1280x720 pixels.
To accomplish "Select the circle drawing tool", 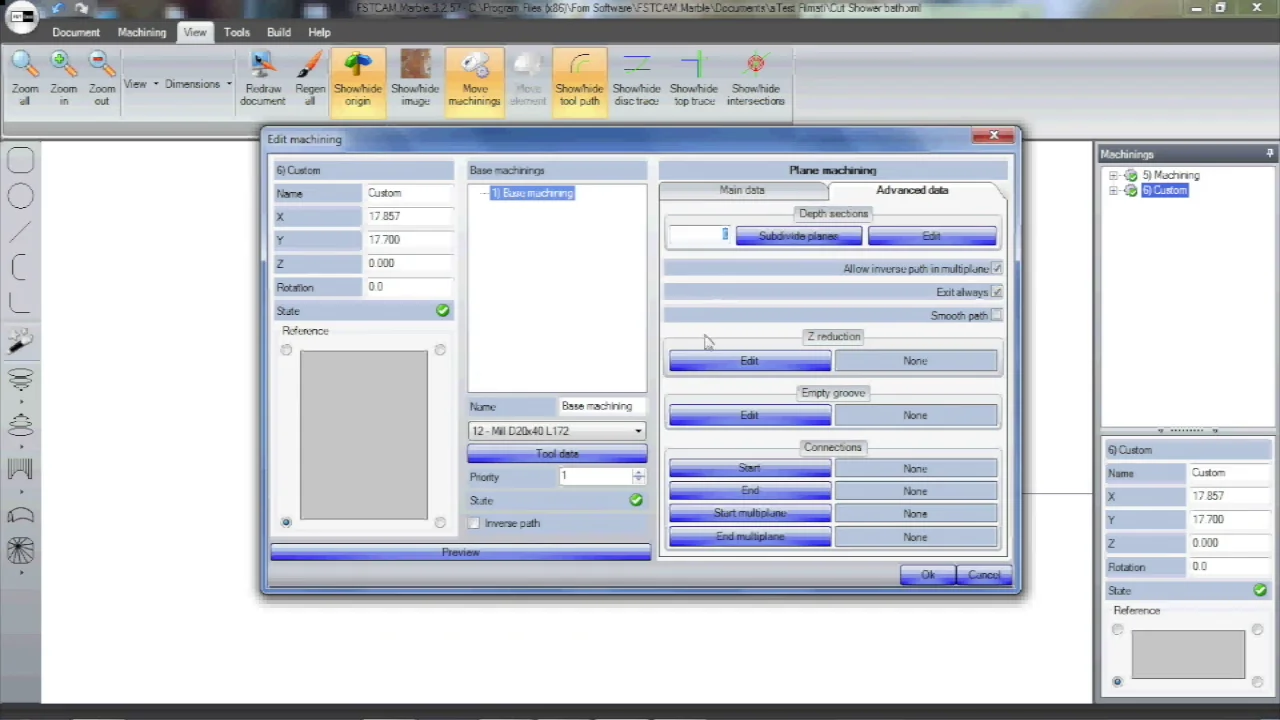I will 20,196.
